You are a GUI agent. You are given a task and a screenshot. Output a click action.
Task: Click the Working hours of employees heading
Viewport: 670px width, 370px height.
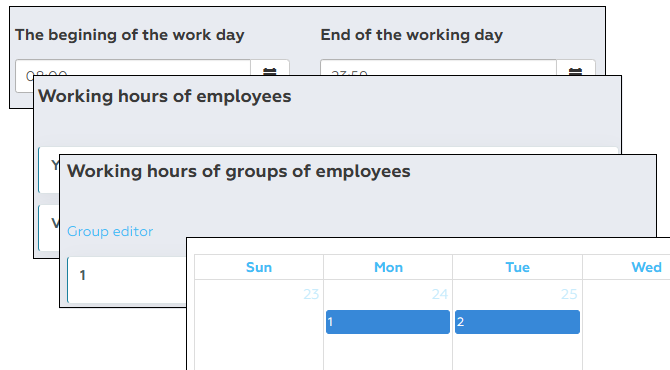tap(165, 96)
